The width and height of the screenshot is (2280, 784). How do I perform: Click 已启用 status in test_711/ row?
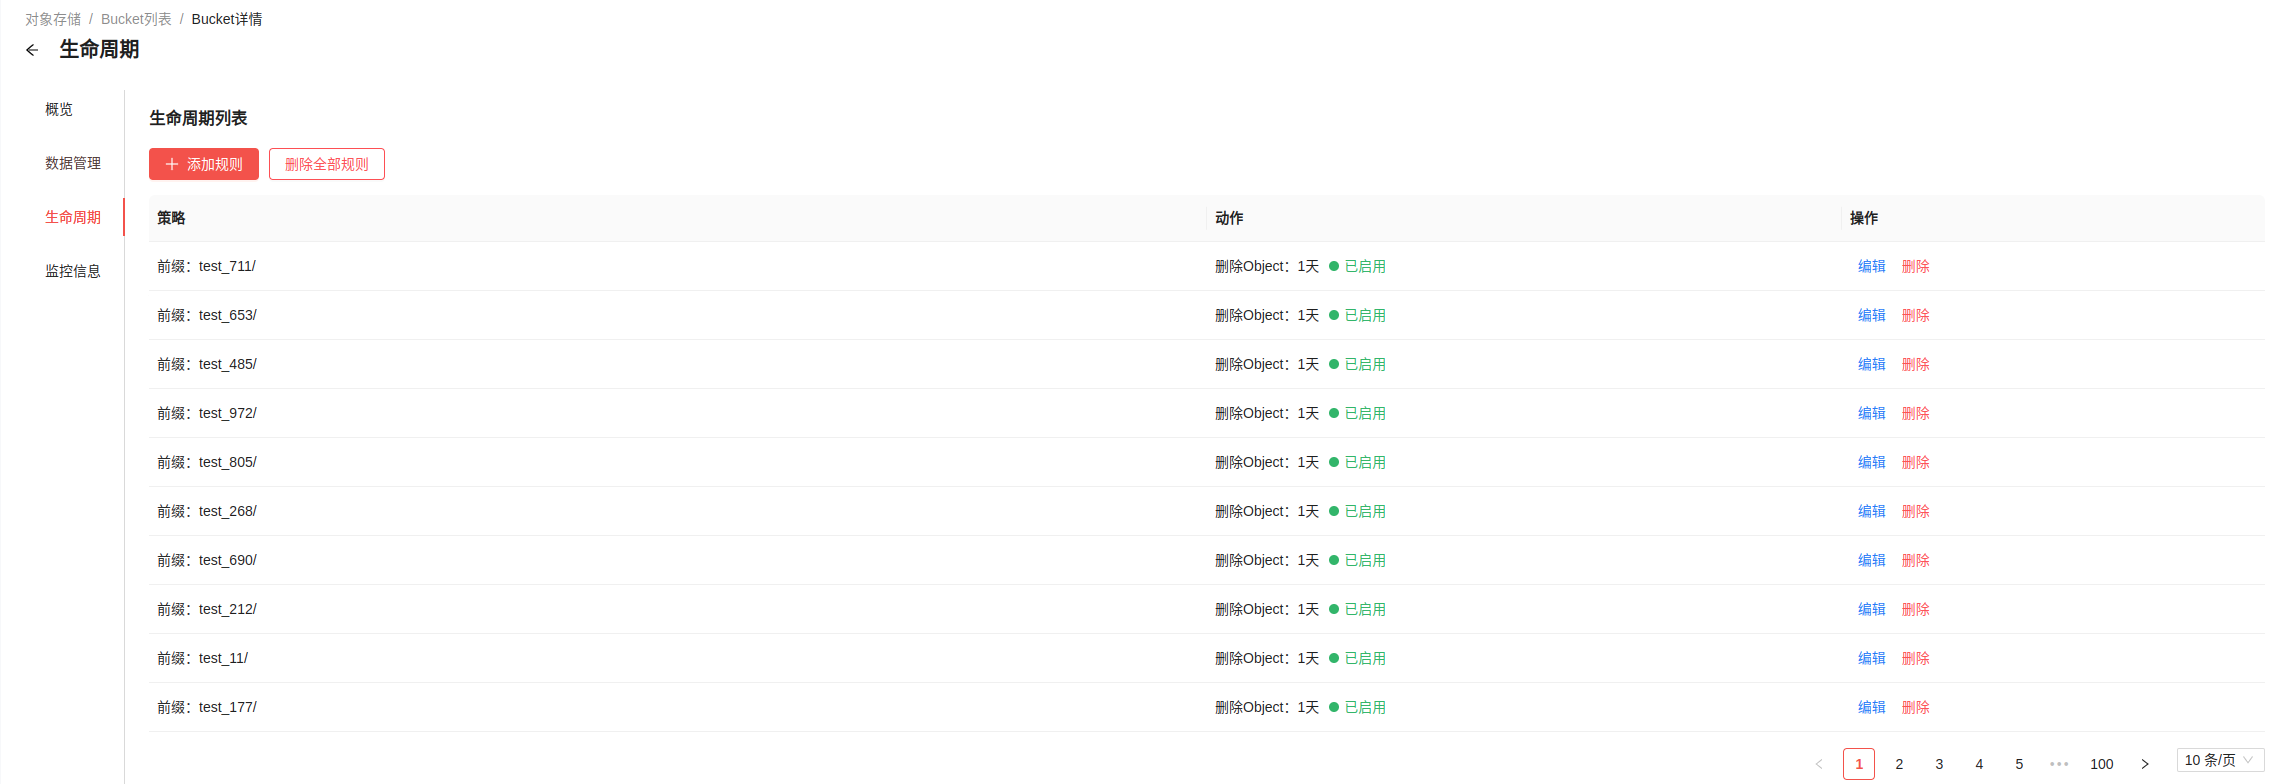coord(1357,266)
